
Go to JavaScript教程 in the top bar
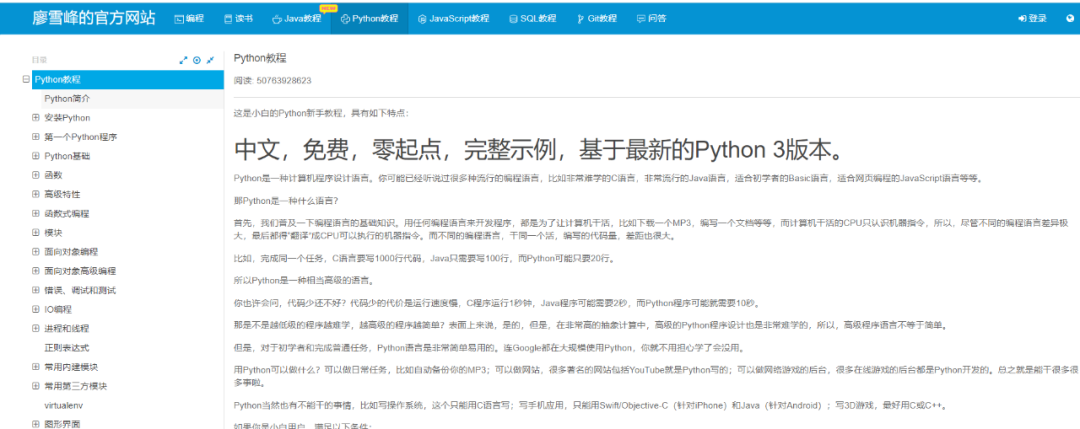coord(453,19)
